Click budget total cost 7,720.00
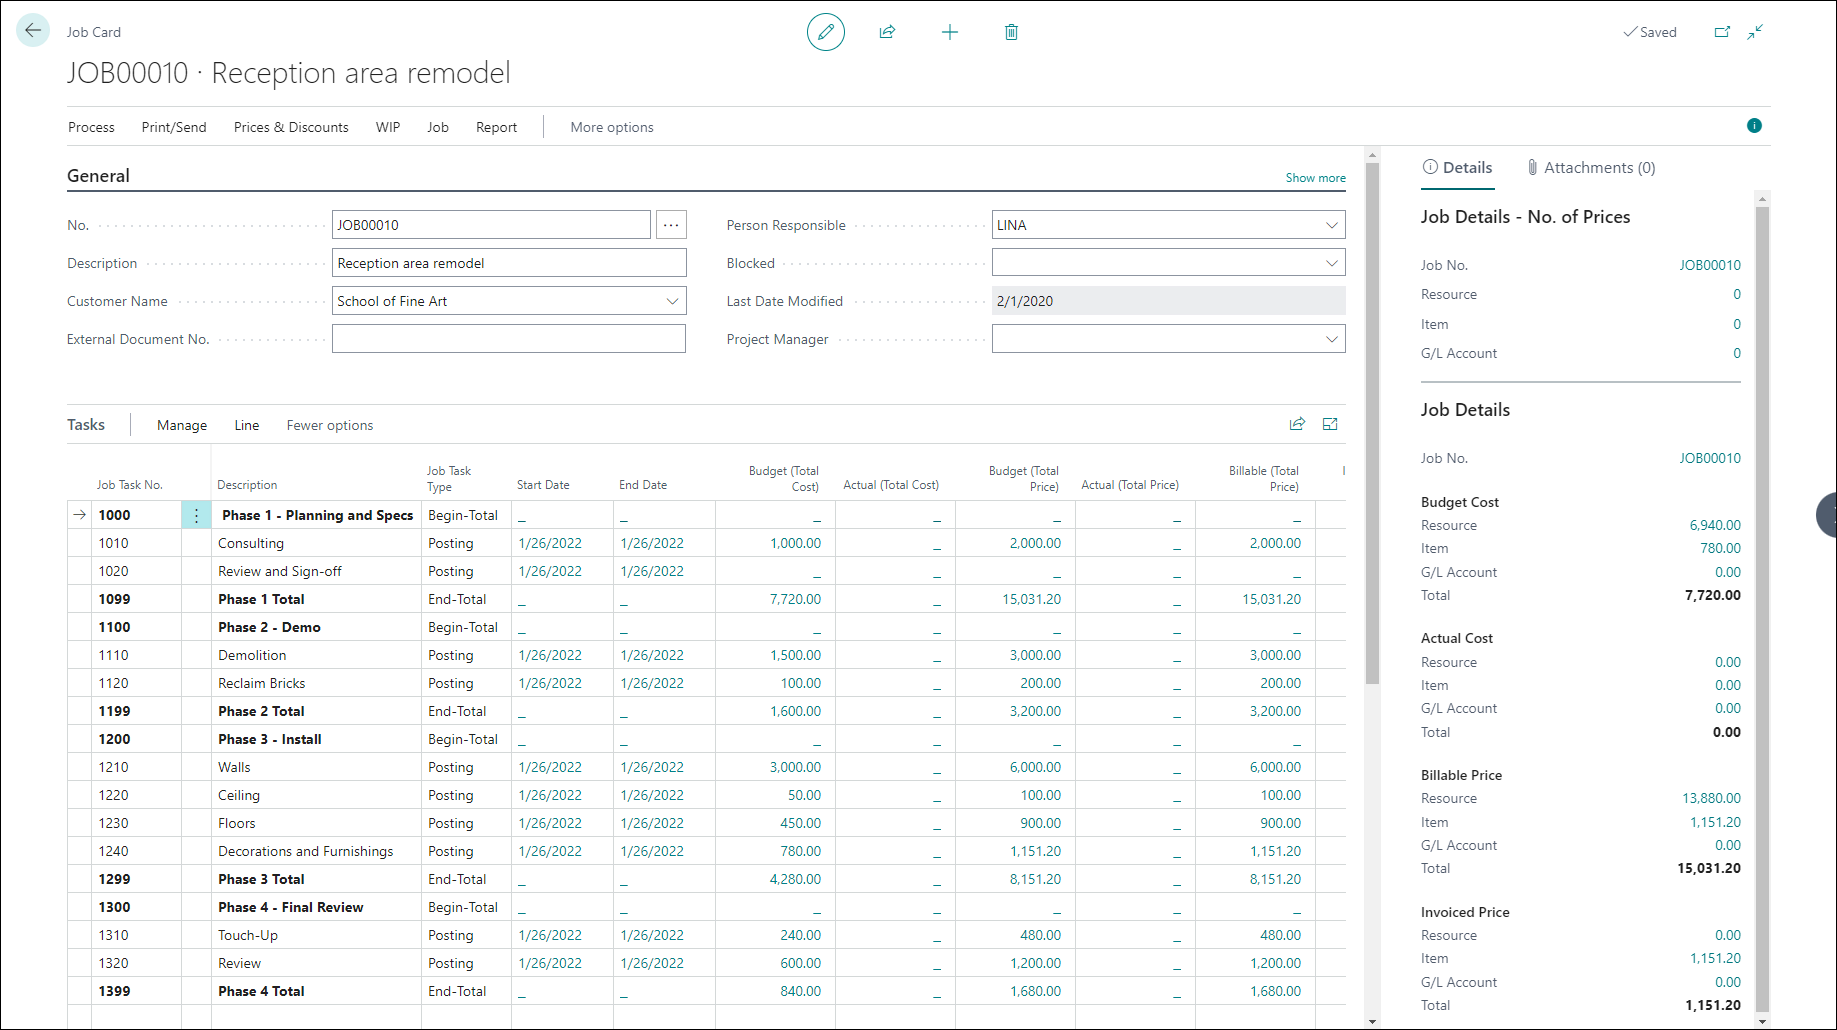The image size is (1837, 1030). coord(795,599)
